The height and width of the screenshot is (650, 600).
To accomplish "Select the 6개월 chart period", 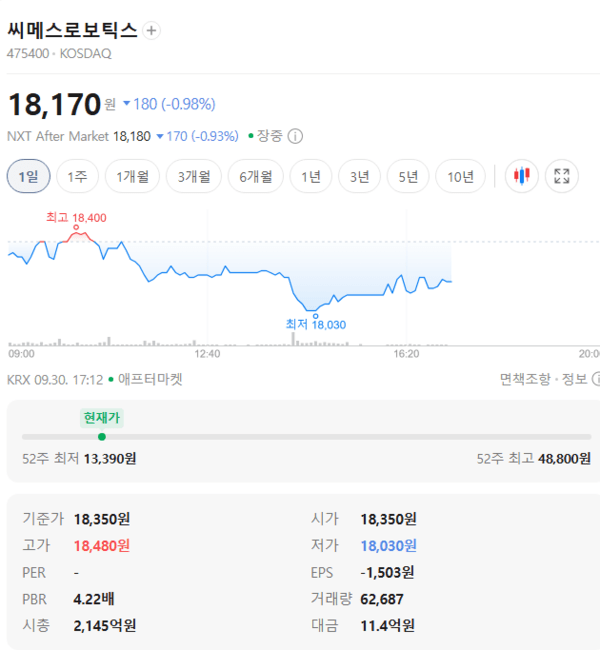I will point(255,176).
